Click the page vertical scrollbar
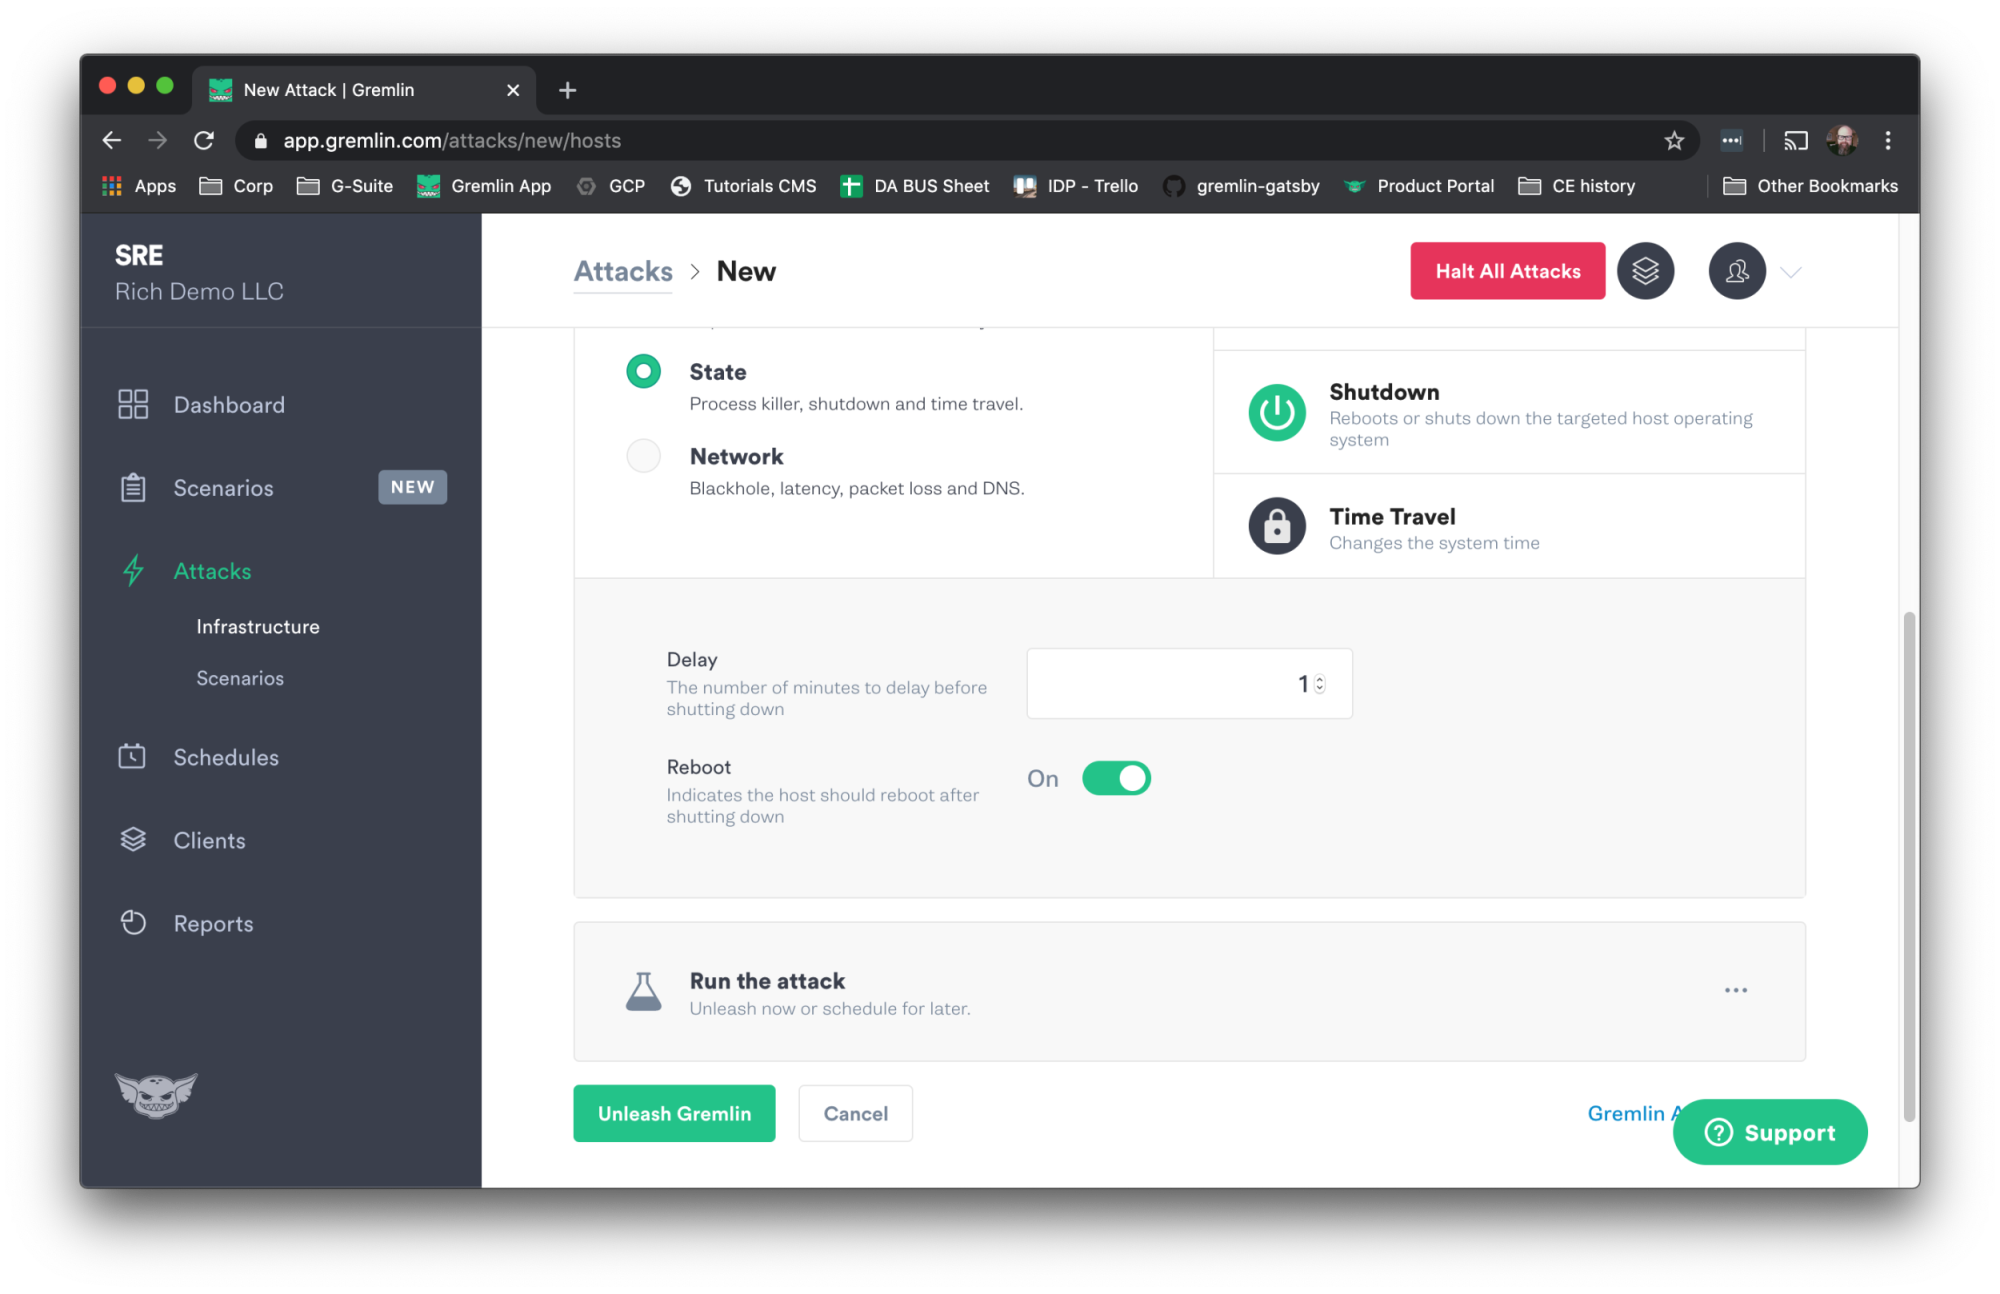Image resolution: width=2000 pixels, height=1294 pixels. pos(1909,865)
